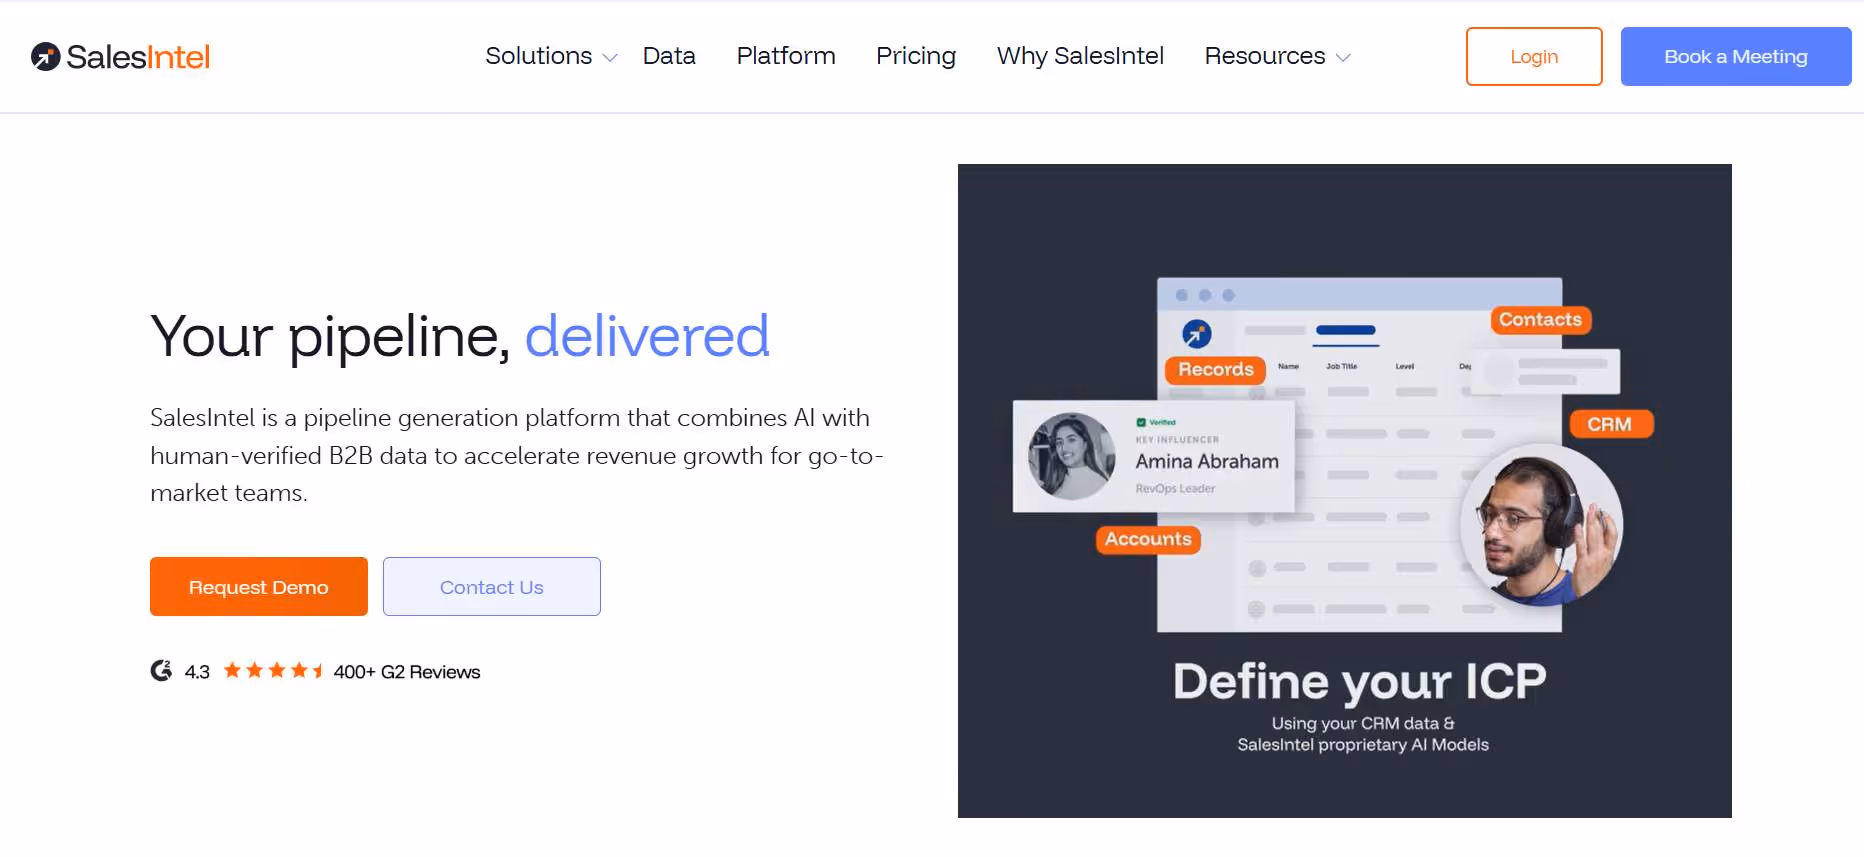
Task: Open the 400+ G2 Reviews text
Action: (407, 672)
